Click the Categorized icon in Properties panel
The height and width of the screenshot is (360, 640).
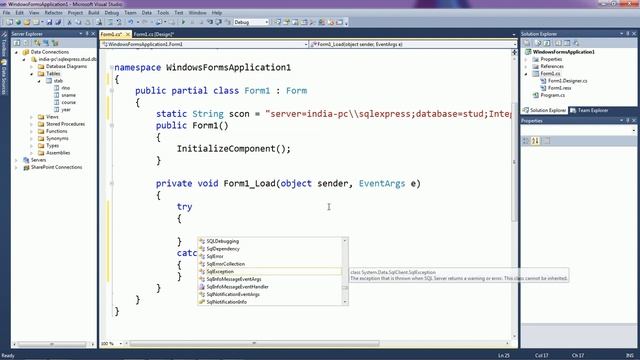click(x=526, y=140)
